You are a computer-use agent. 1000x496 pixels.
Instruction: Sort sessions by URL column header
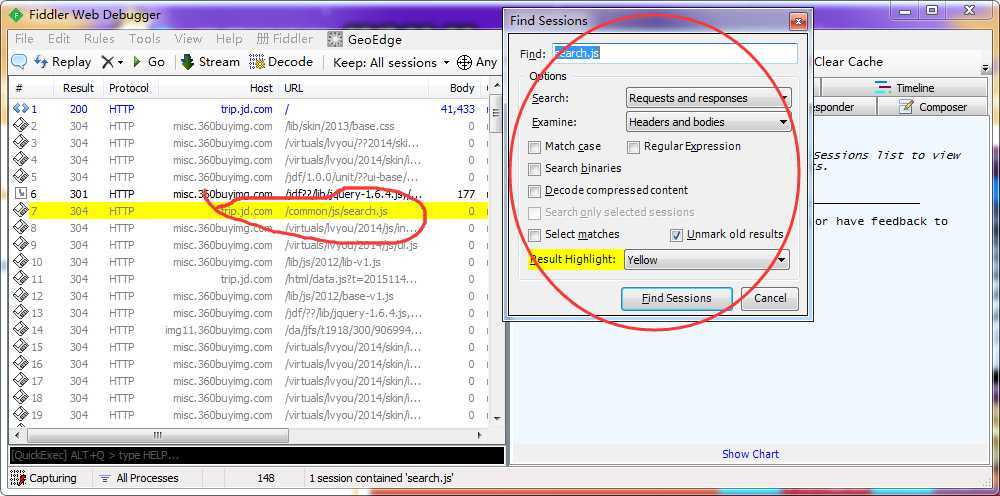354,88
